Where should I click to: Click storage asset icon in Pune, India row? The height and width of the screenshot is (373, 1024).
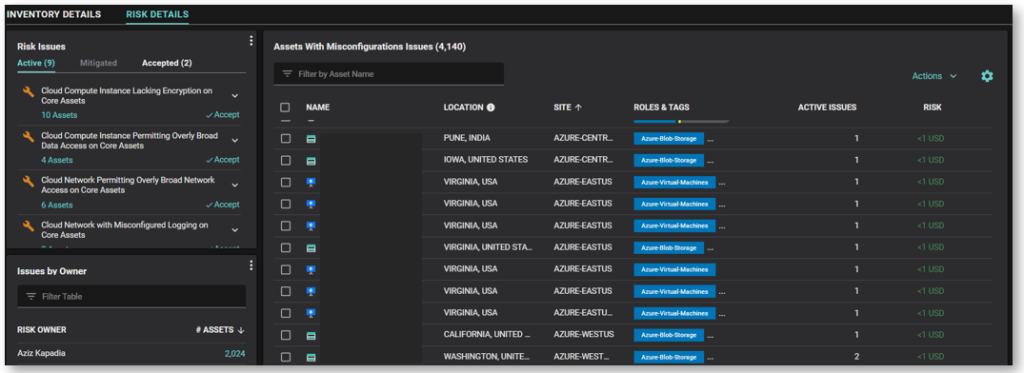311,138
